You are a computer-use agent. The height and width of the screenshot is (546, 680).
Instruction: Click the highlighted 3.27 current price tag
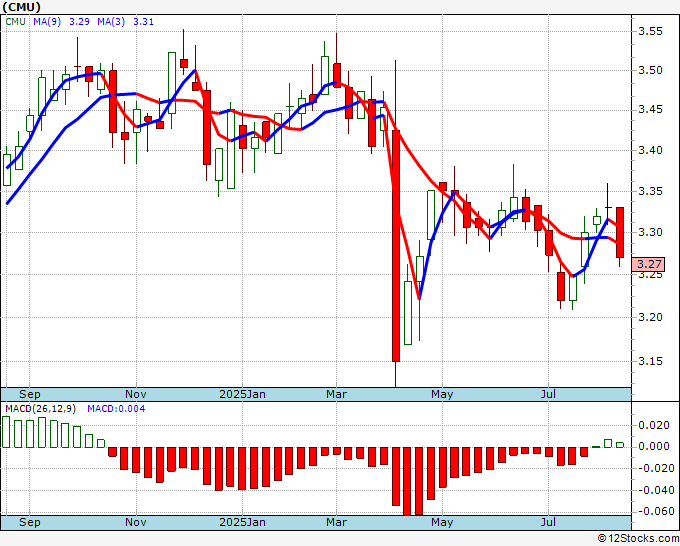pyautogui.click(x=648, y=264)
